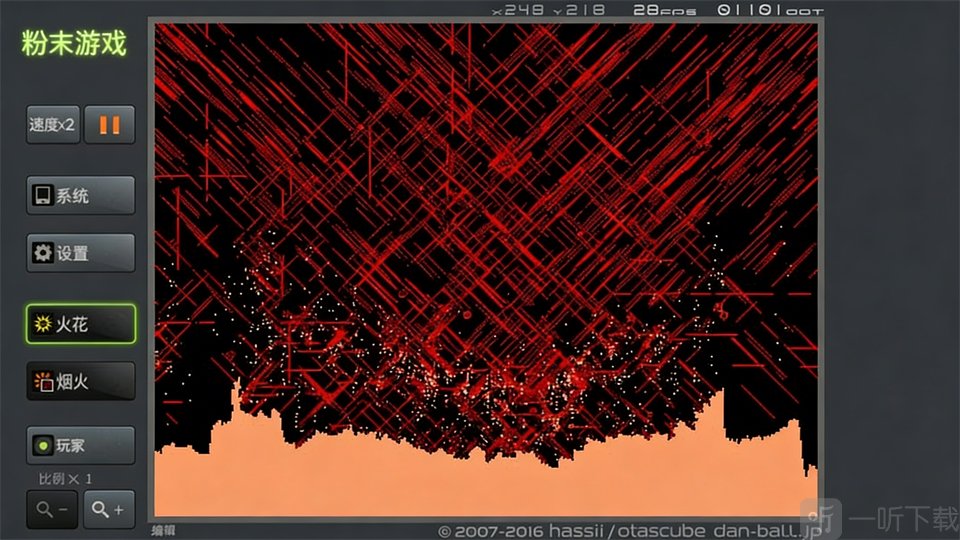Choose the 玩家 player element
Image resolution: width=960 pixels, height=540 pixels.
(80, 445)
